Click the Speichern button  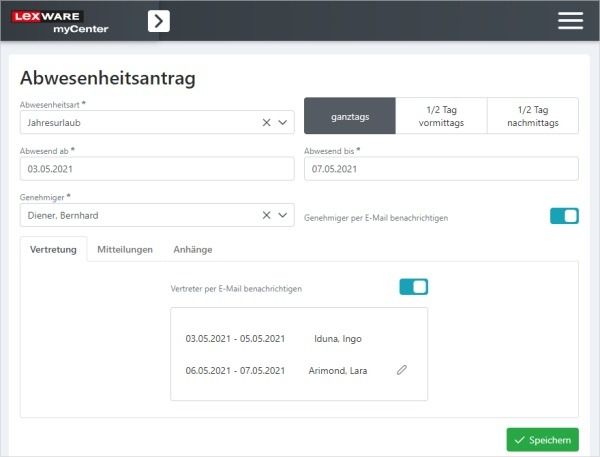(542, 440)
